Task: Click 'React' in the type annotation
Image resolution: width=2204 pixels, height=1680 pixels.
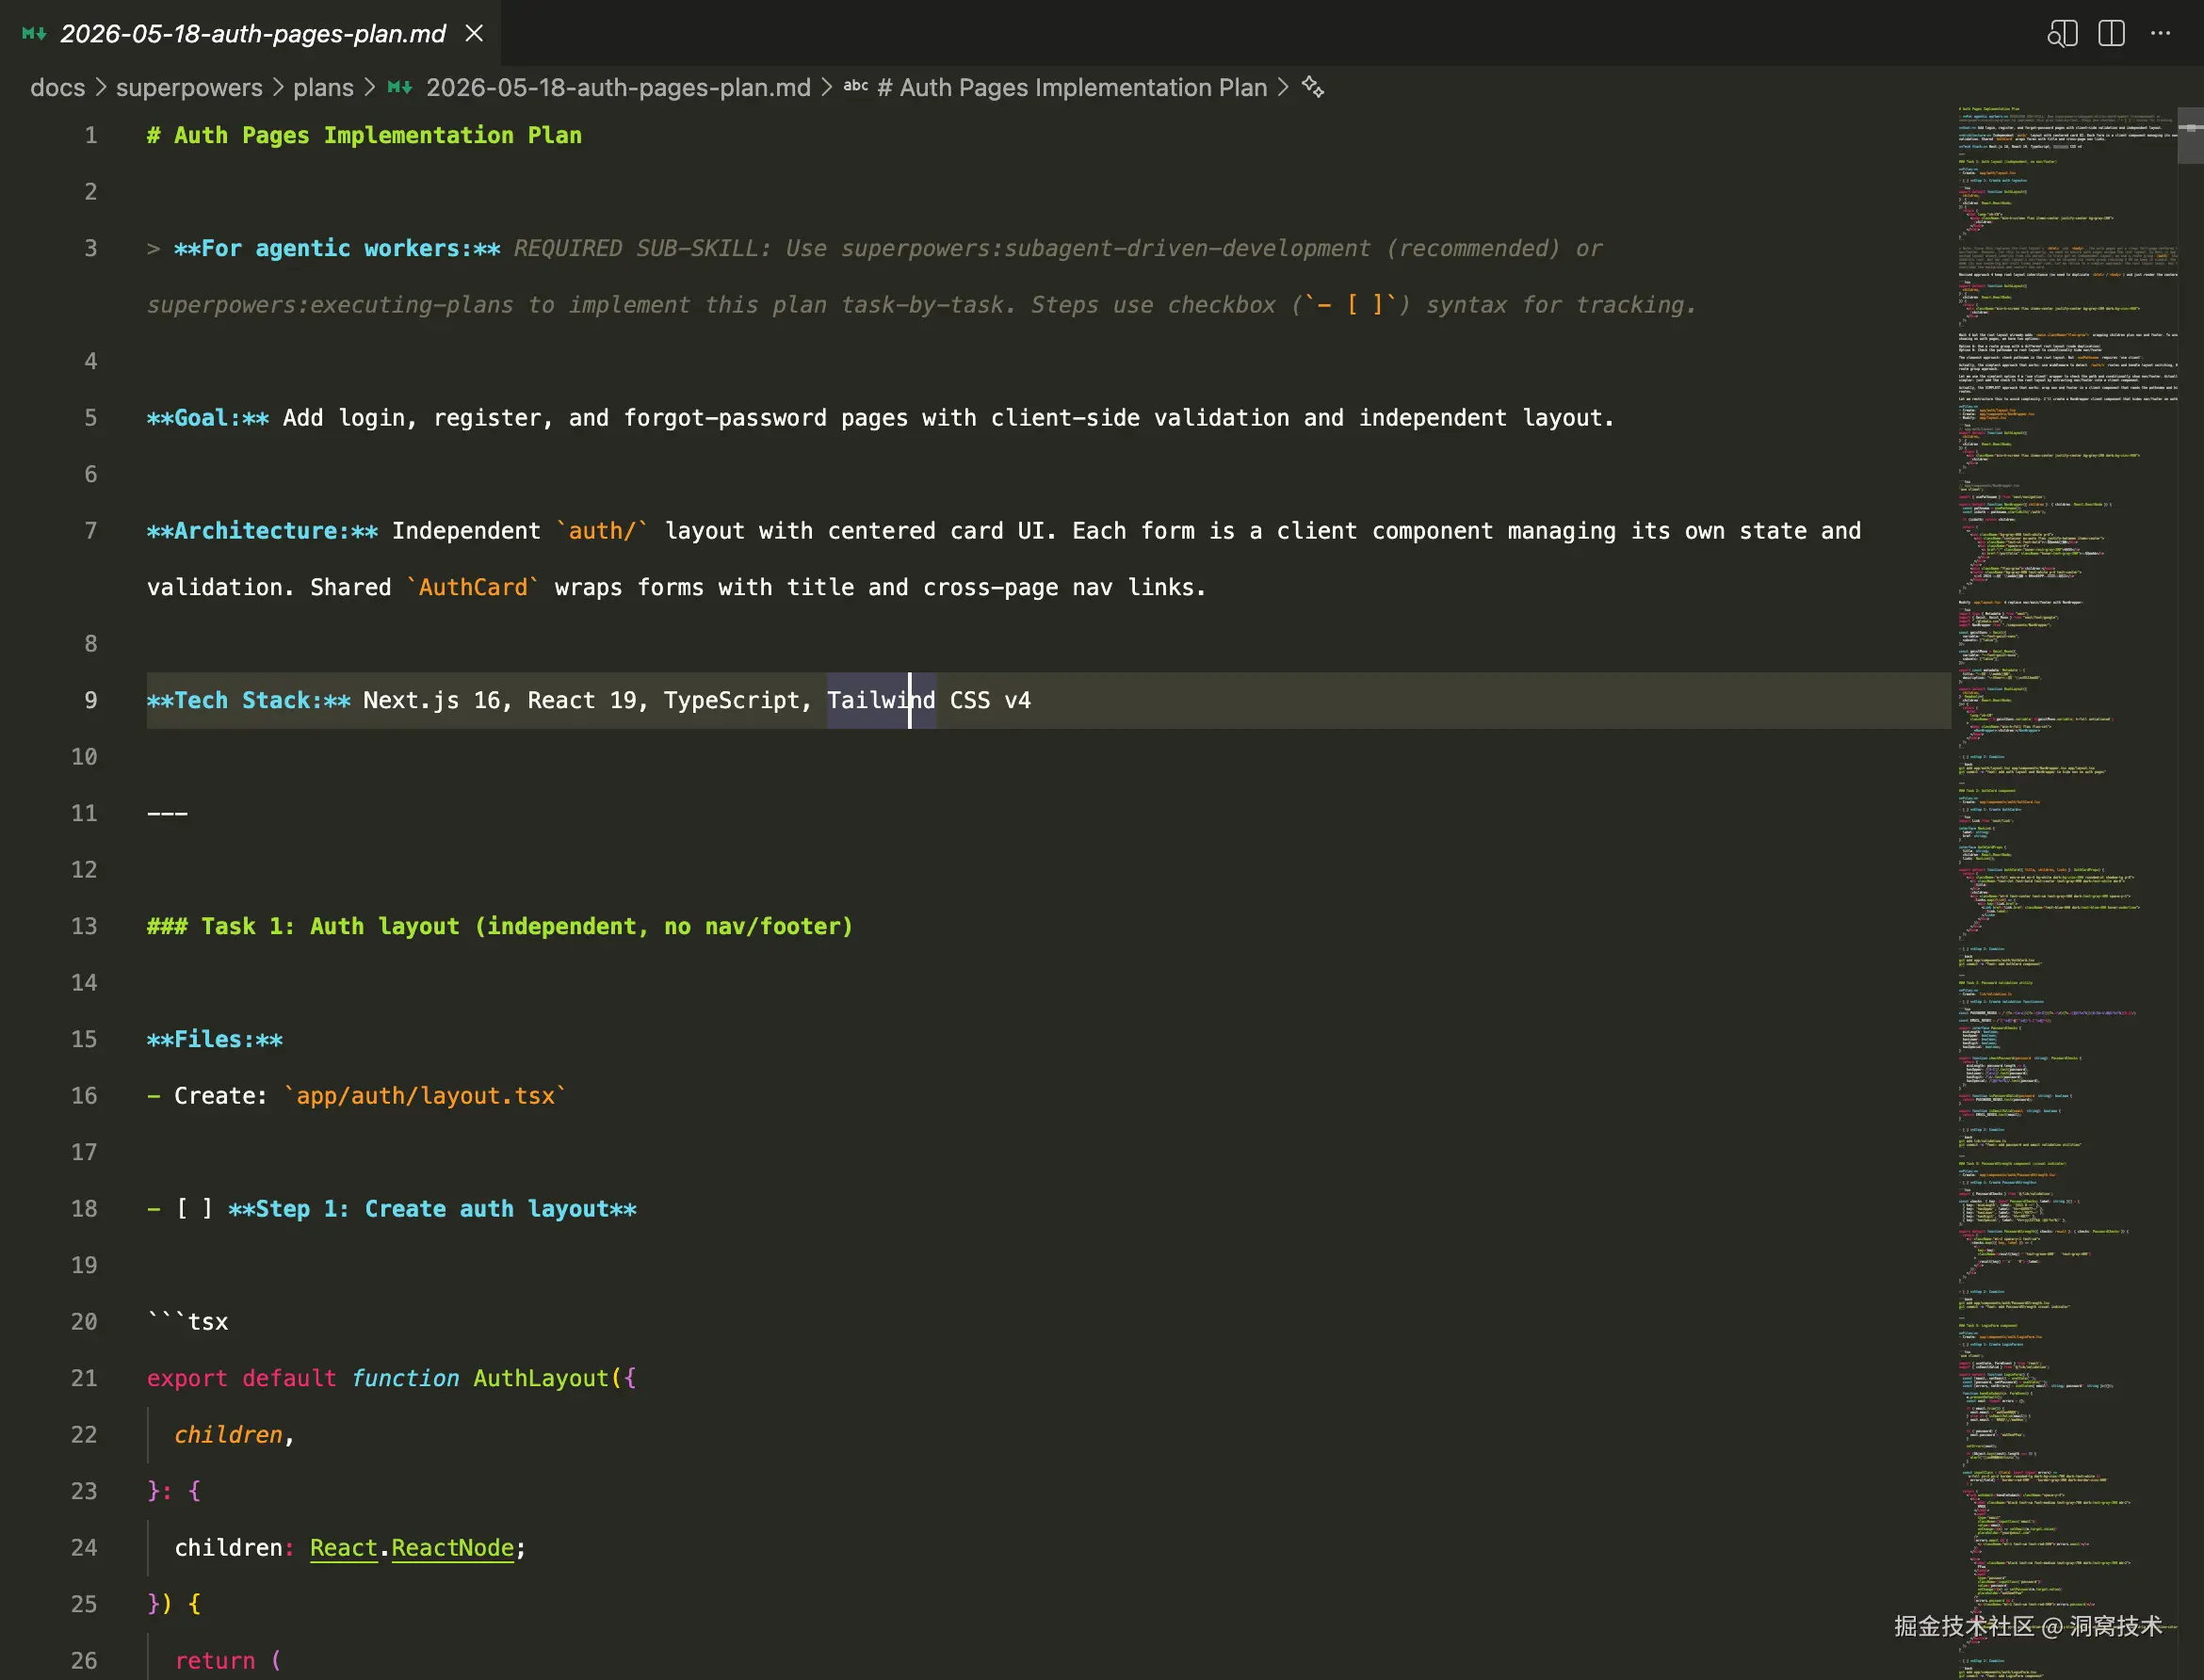Action: (x=344, y=1548)
